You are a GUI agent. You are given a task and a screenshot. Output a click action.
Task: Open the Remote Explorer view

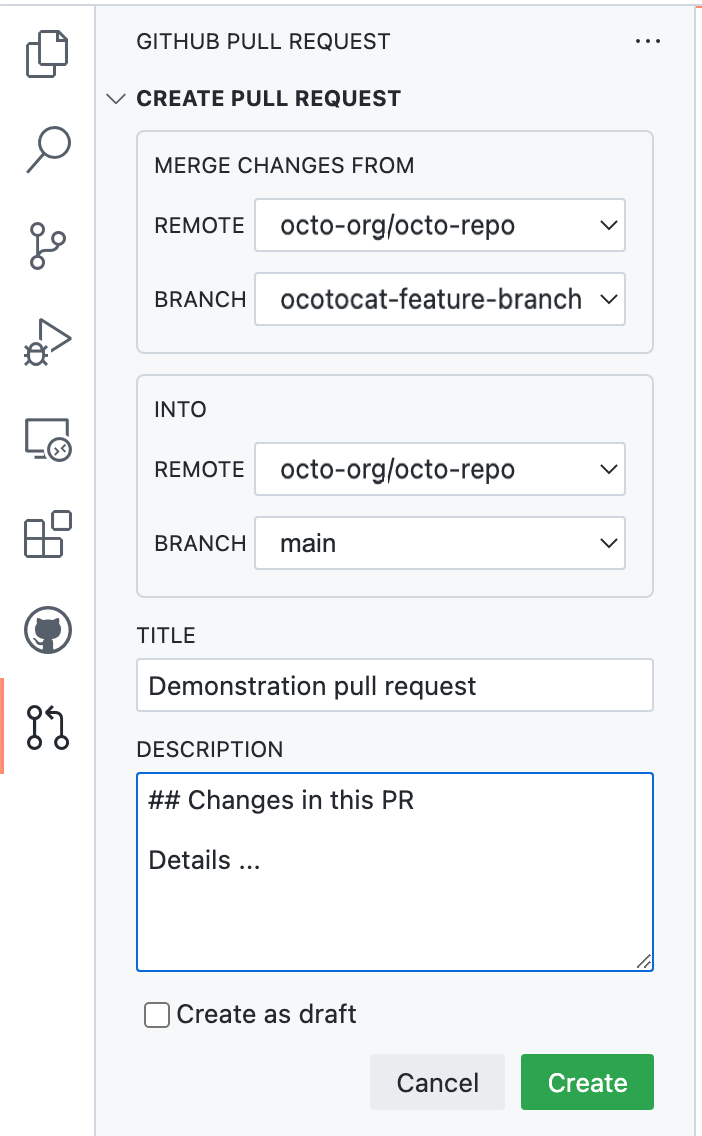click(47, 438)
